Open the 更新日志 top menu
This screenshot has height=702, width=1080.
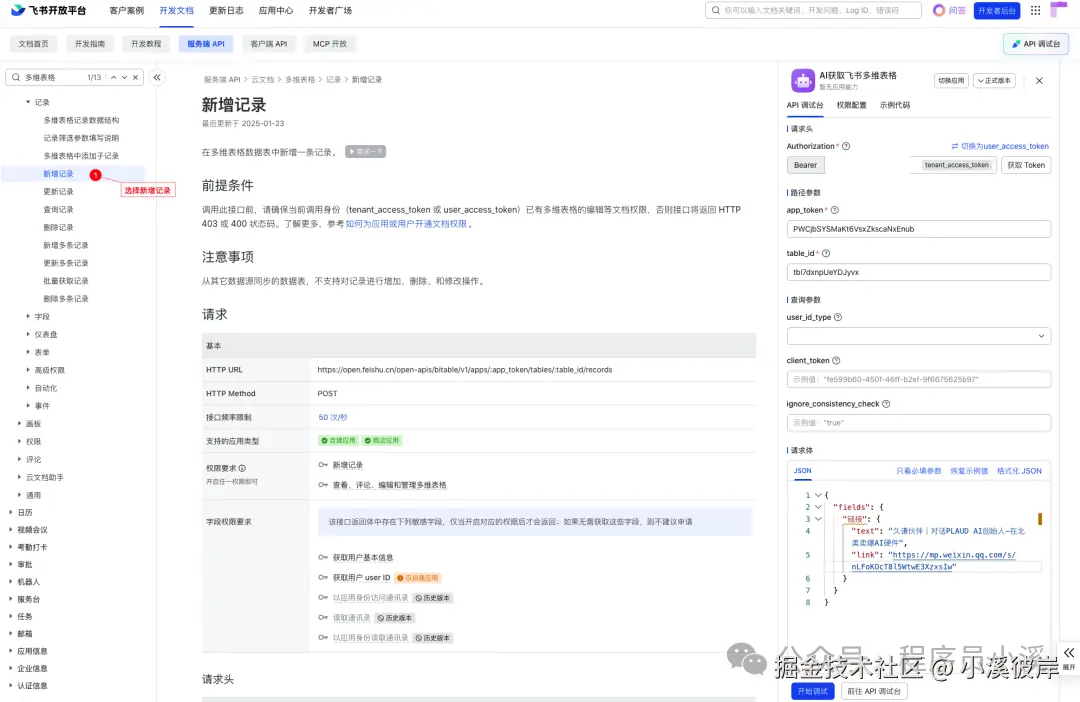tap(226, 10)
